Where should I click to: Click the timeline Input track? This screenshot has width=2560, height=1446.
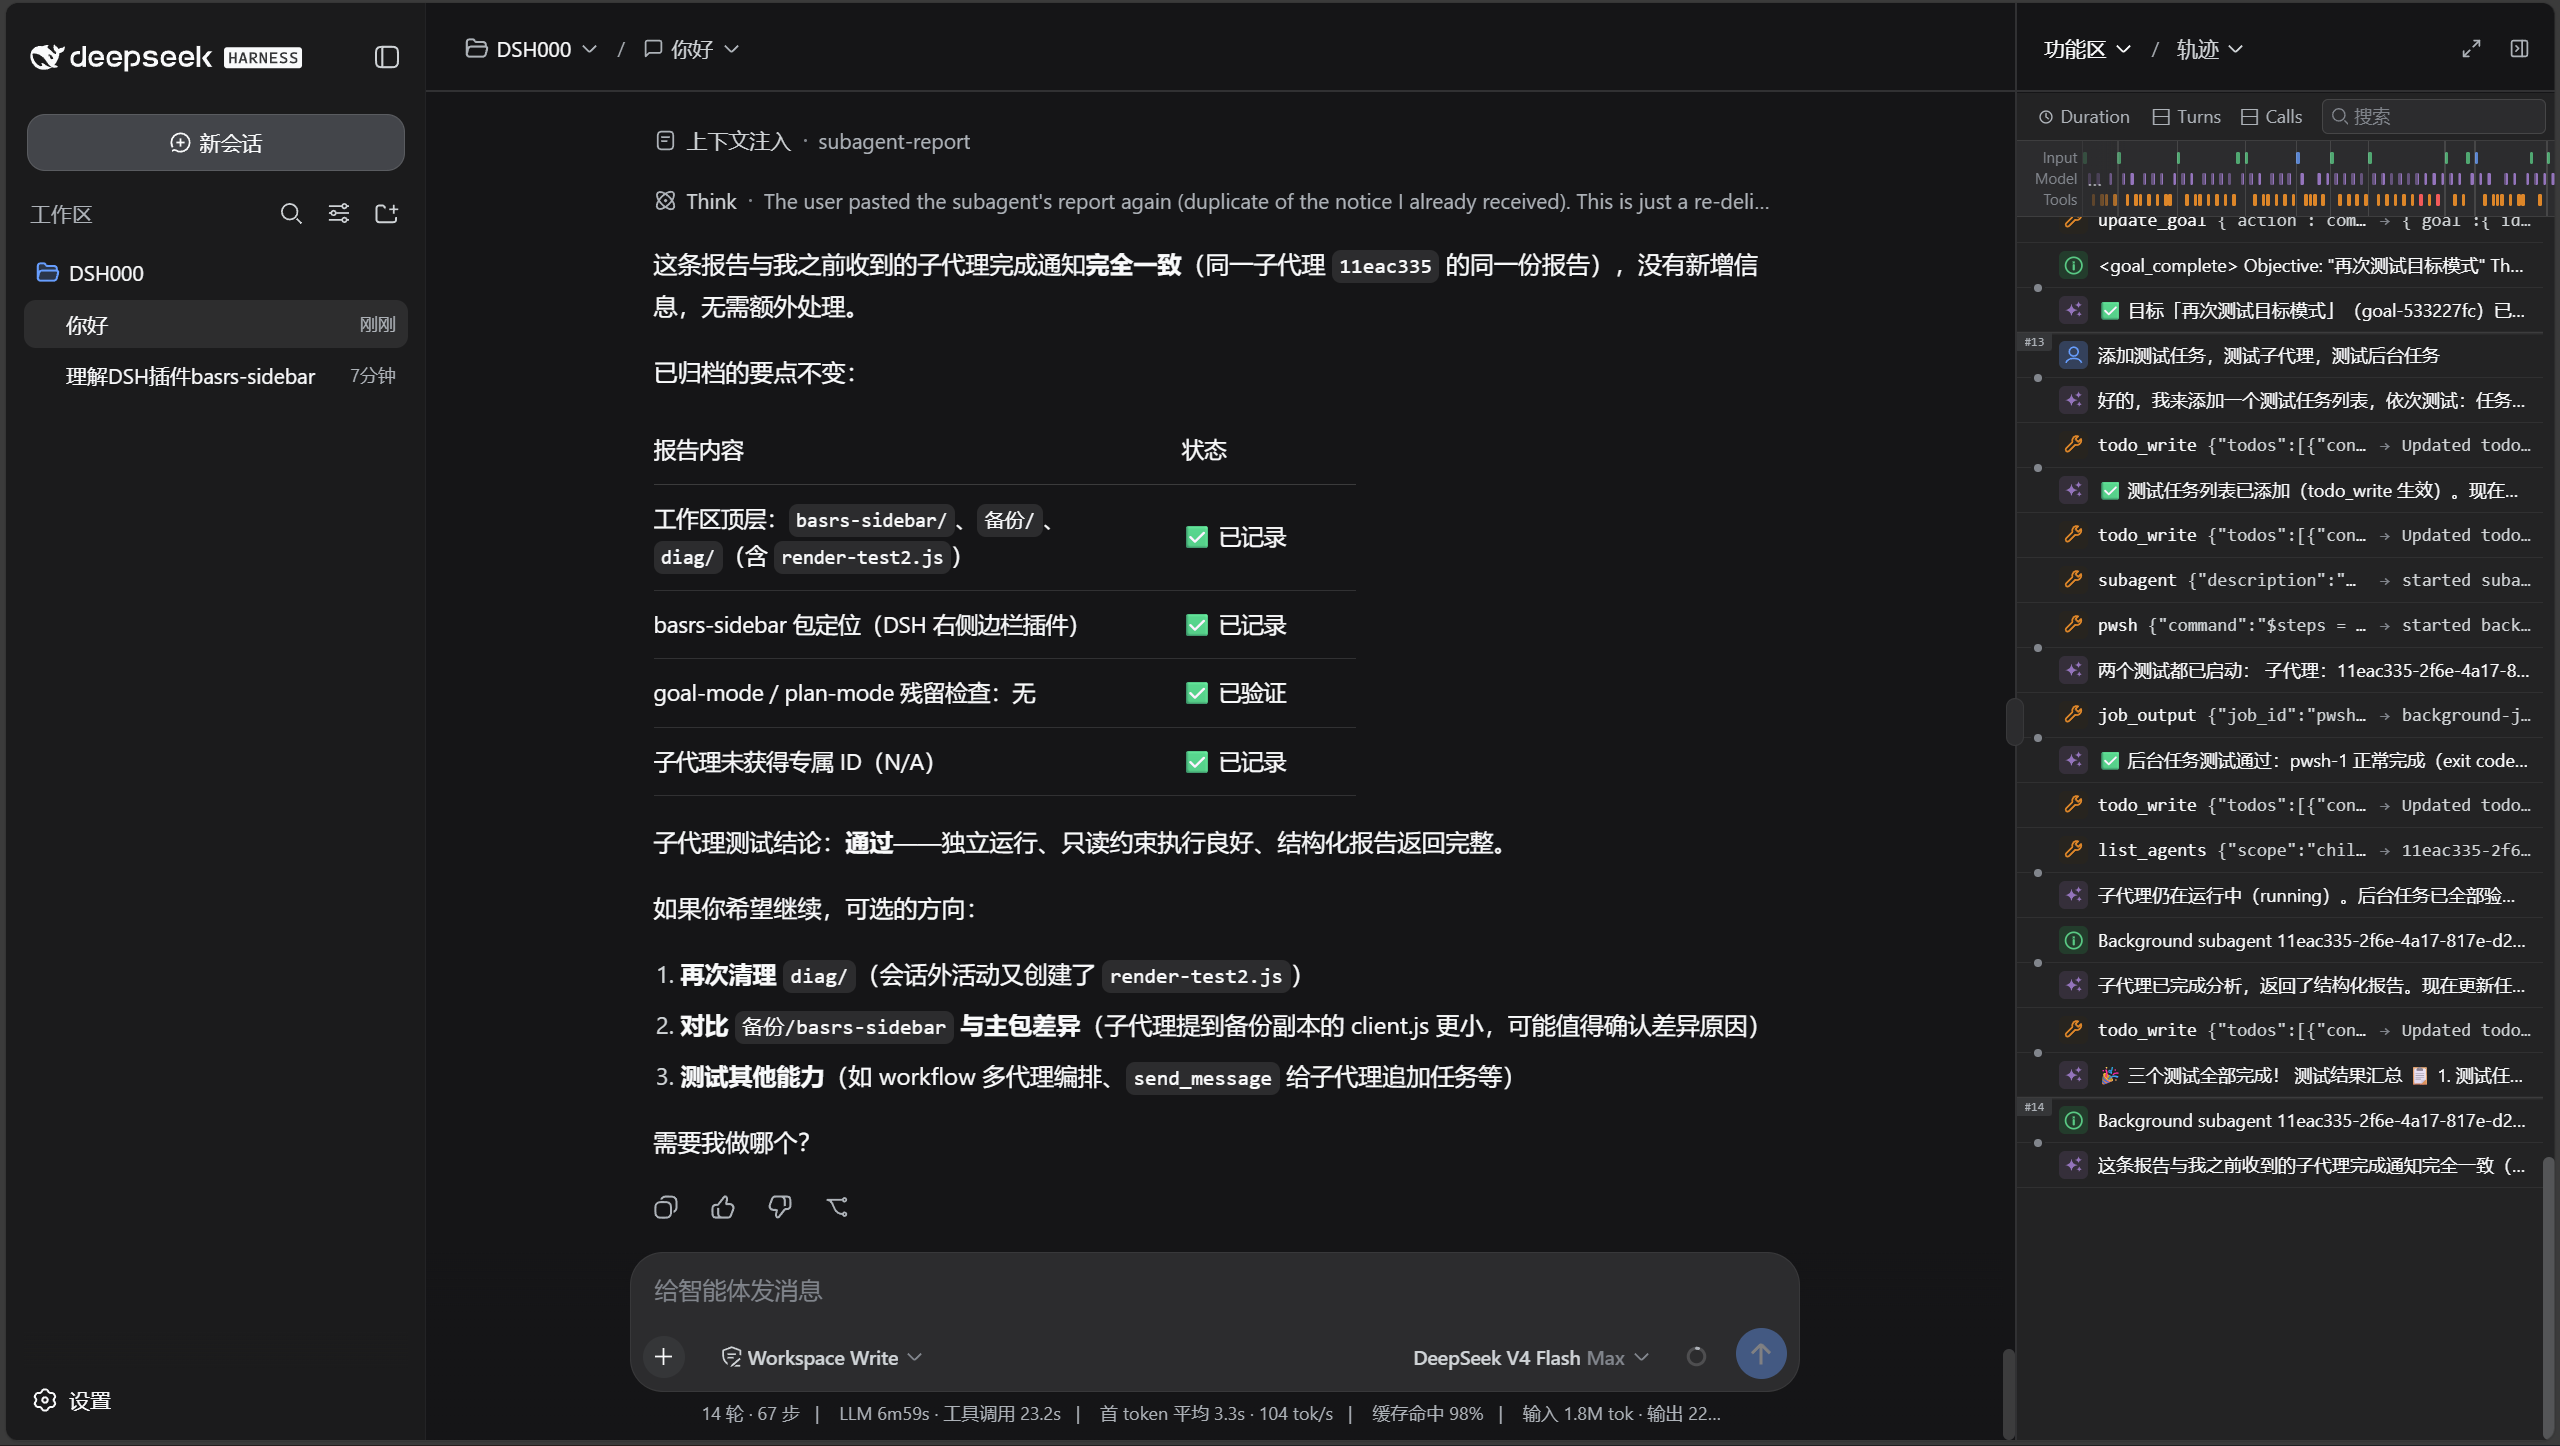coord(2320,158)
